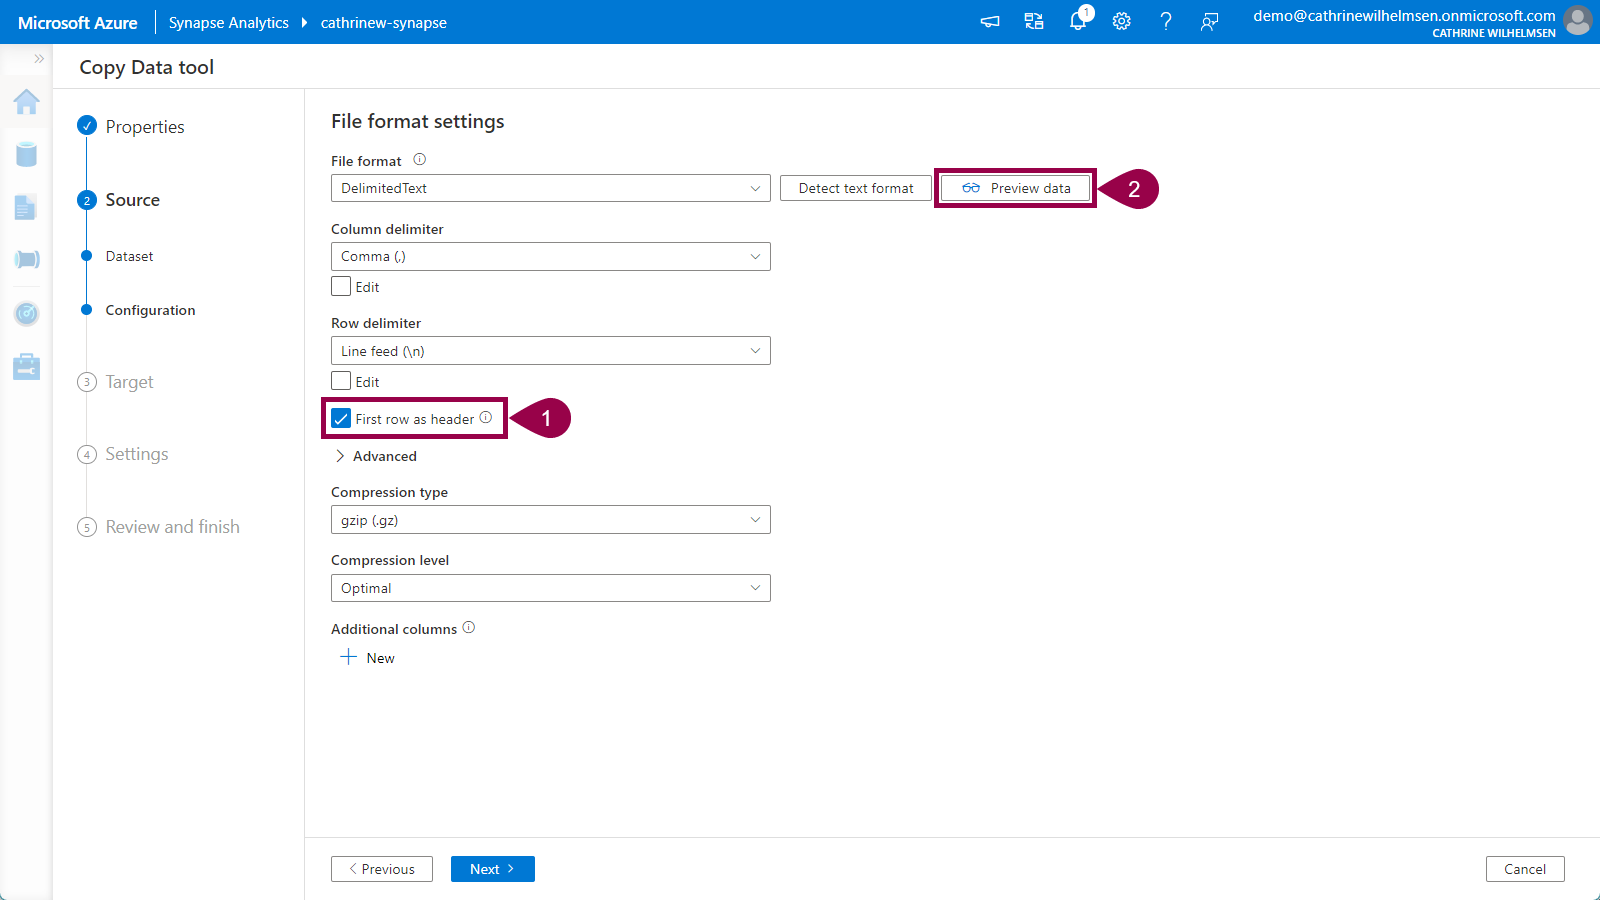Add a New additional column
The width and height of the screenshot is (1600, 900).
[368, 658]
